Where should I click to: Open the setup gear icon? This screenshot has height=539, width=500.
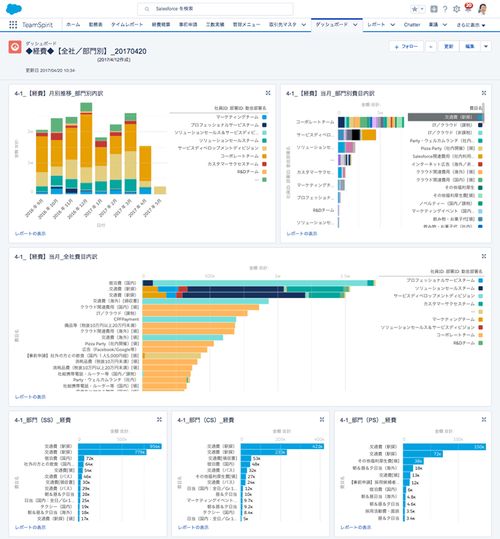[456, 9]
